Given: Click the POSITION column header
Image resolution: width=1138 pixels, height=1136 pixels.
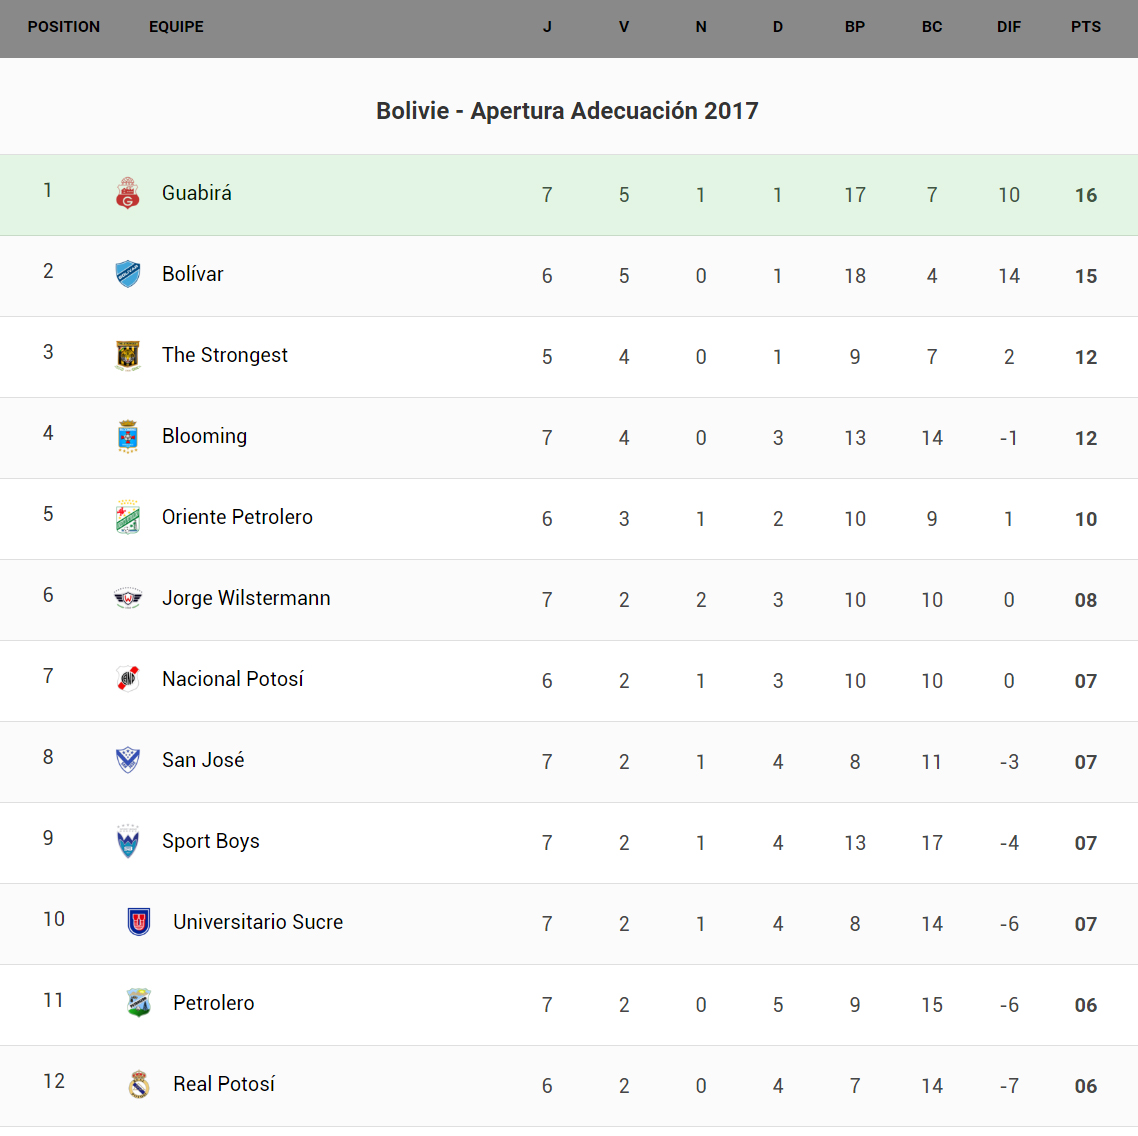Looking at the screenshot, I should (x=64, y=27).
